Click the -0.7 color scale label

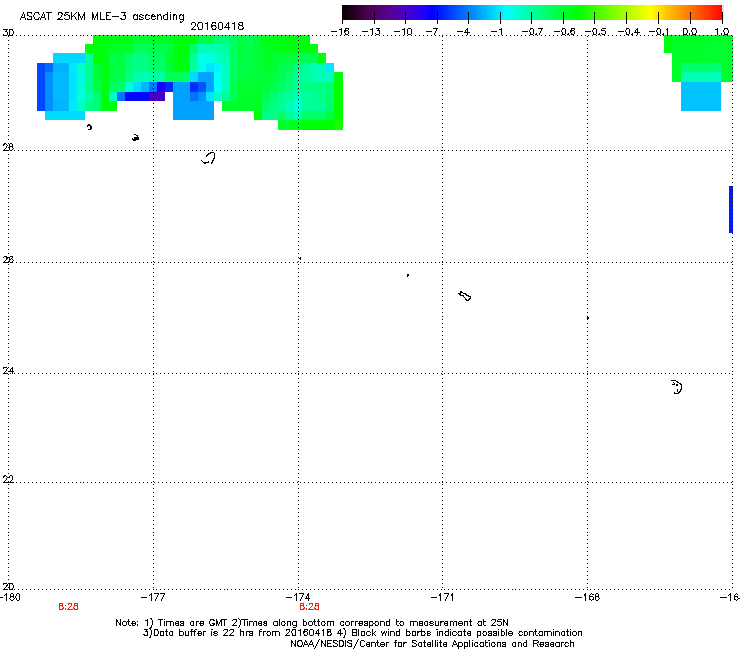532,32
